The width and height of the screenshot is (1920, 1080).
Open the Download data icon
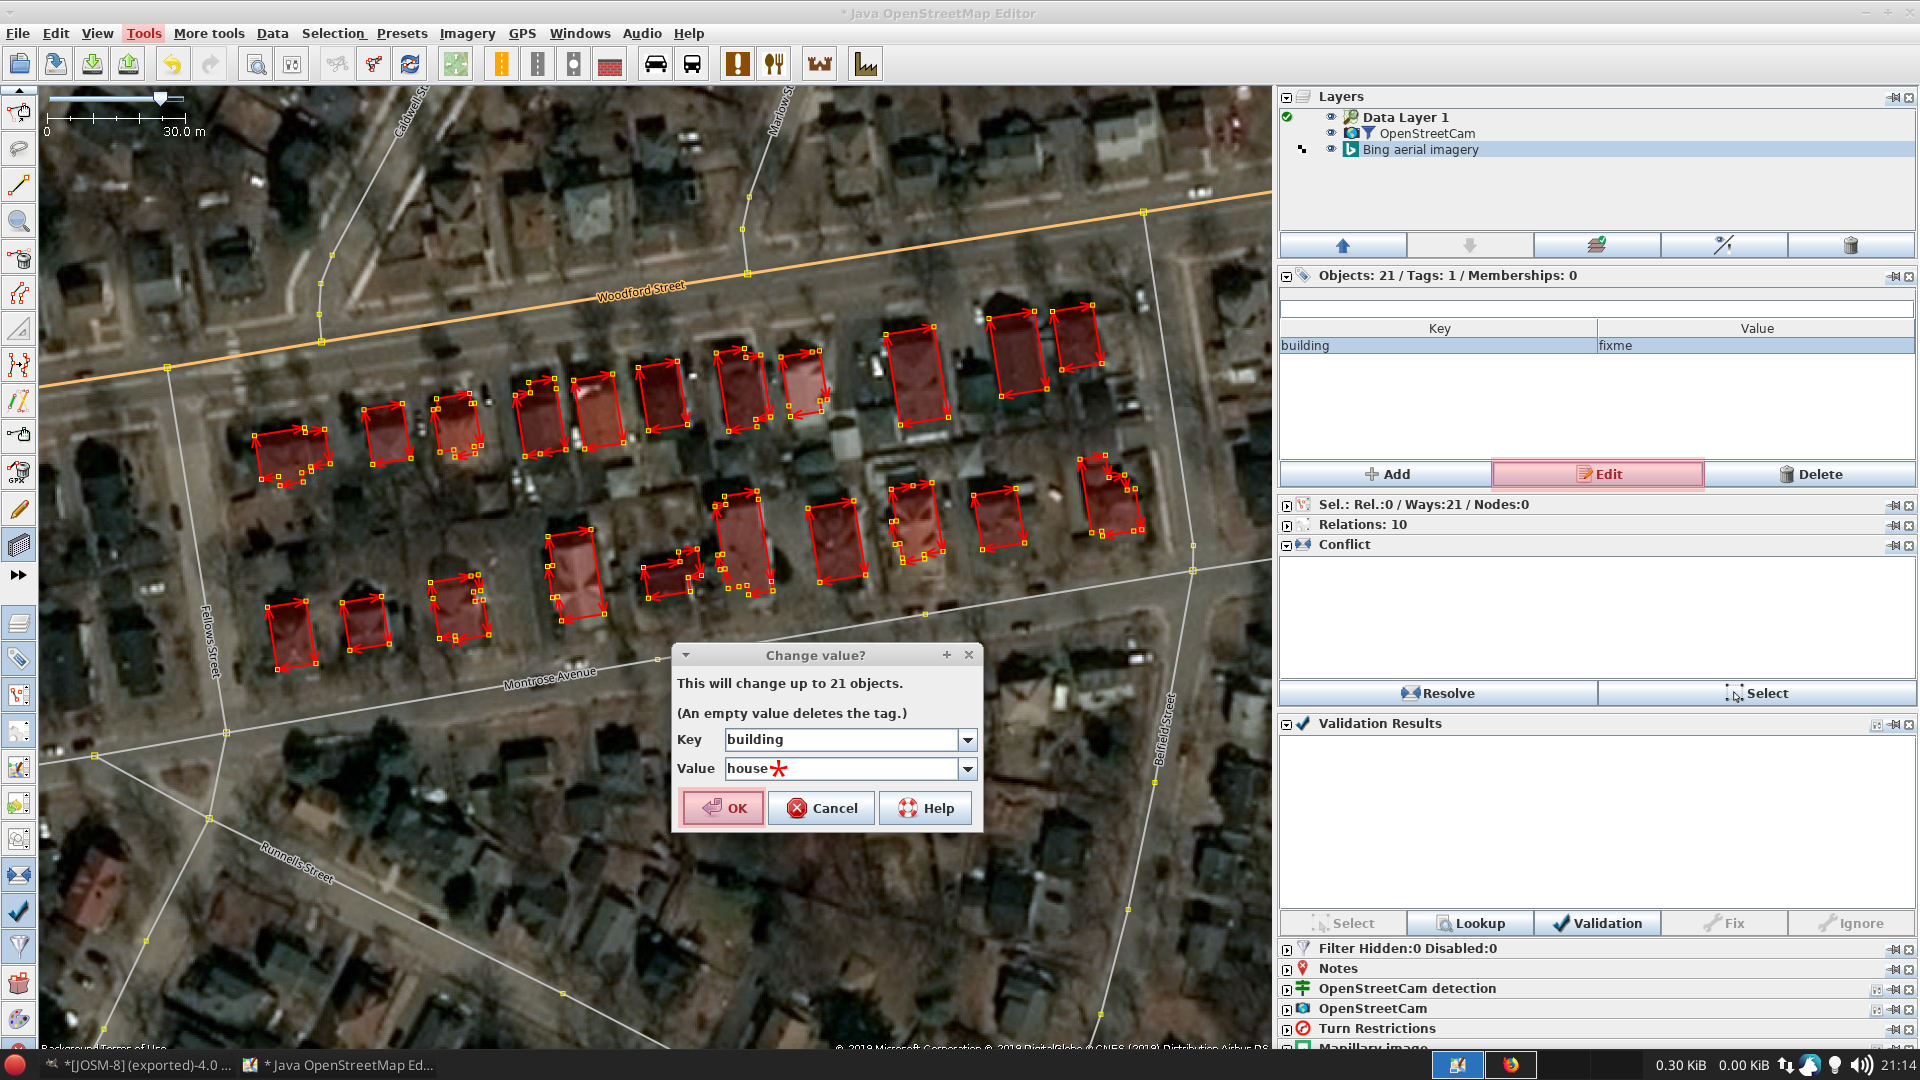tap(92, 63)
